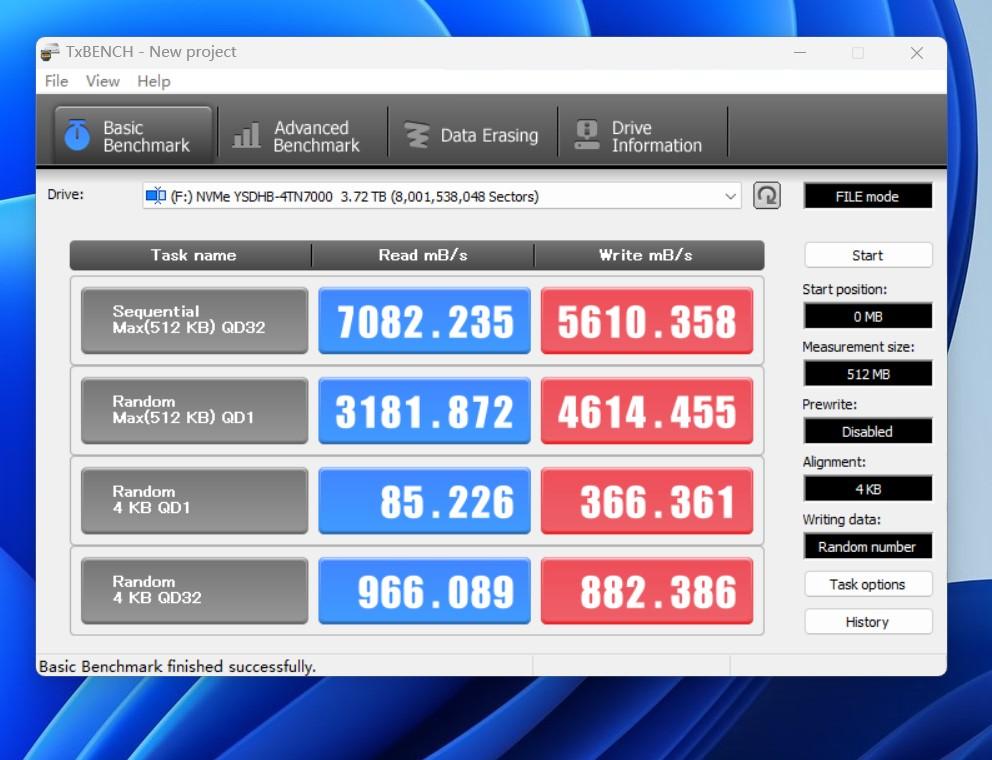Click the TxBENCH app icon in title bar

pos(51,53)
